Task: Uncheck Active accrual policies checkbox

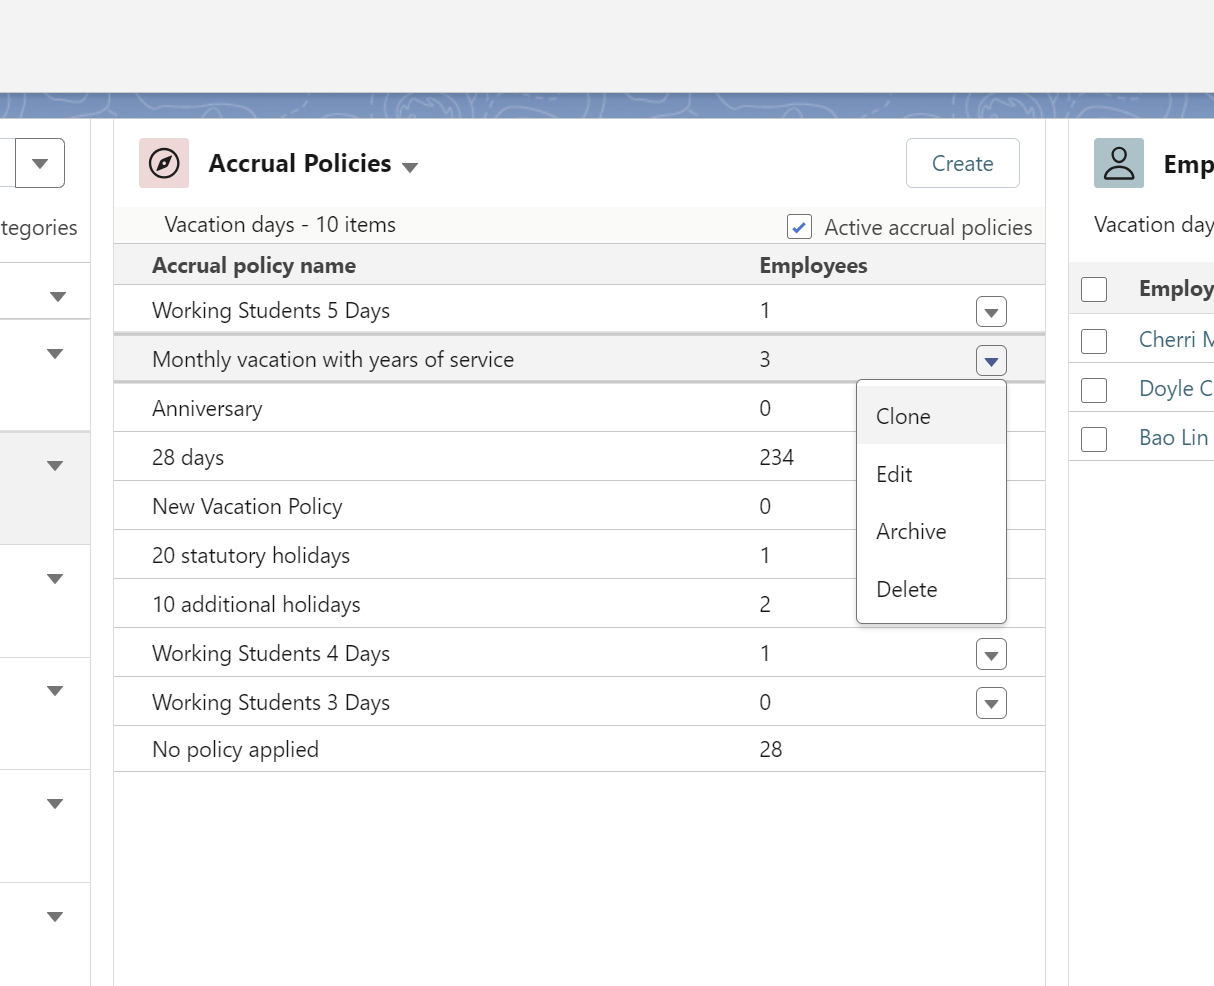Action: tap(799, 227)
